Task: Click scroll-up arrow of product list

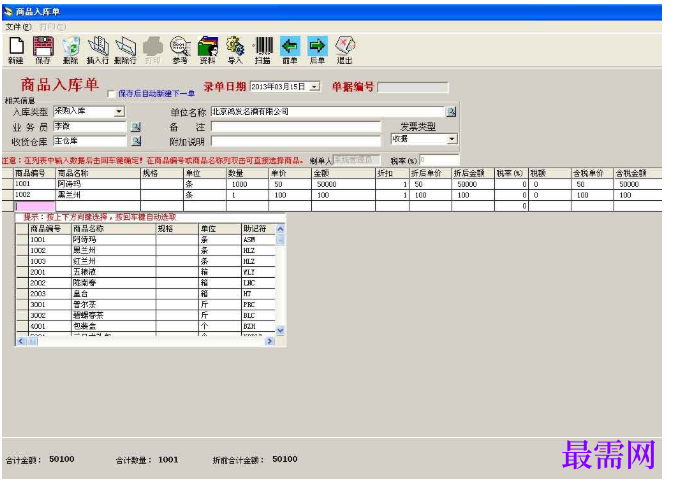Action: 280,229
